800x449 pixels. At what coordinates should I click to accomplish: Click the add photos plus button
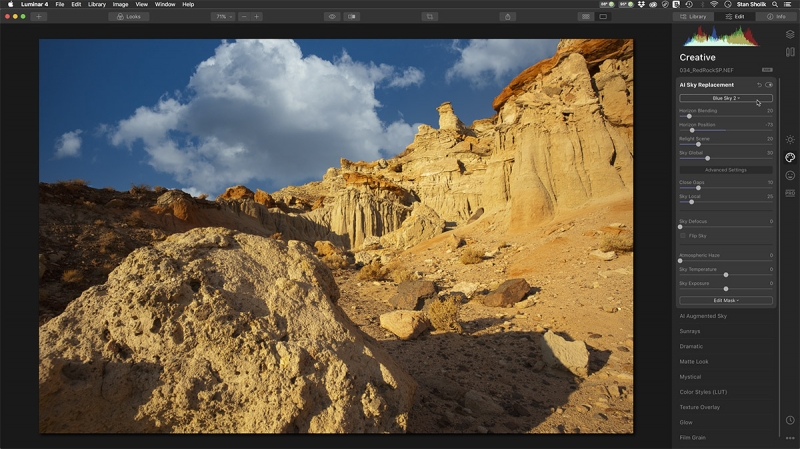[38, 16]
